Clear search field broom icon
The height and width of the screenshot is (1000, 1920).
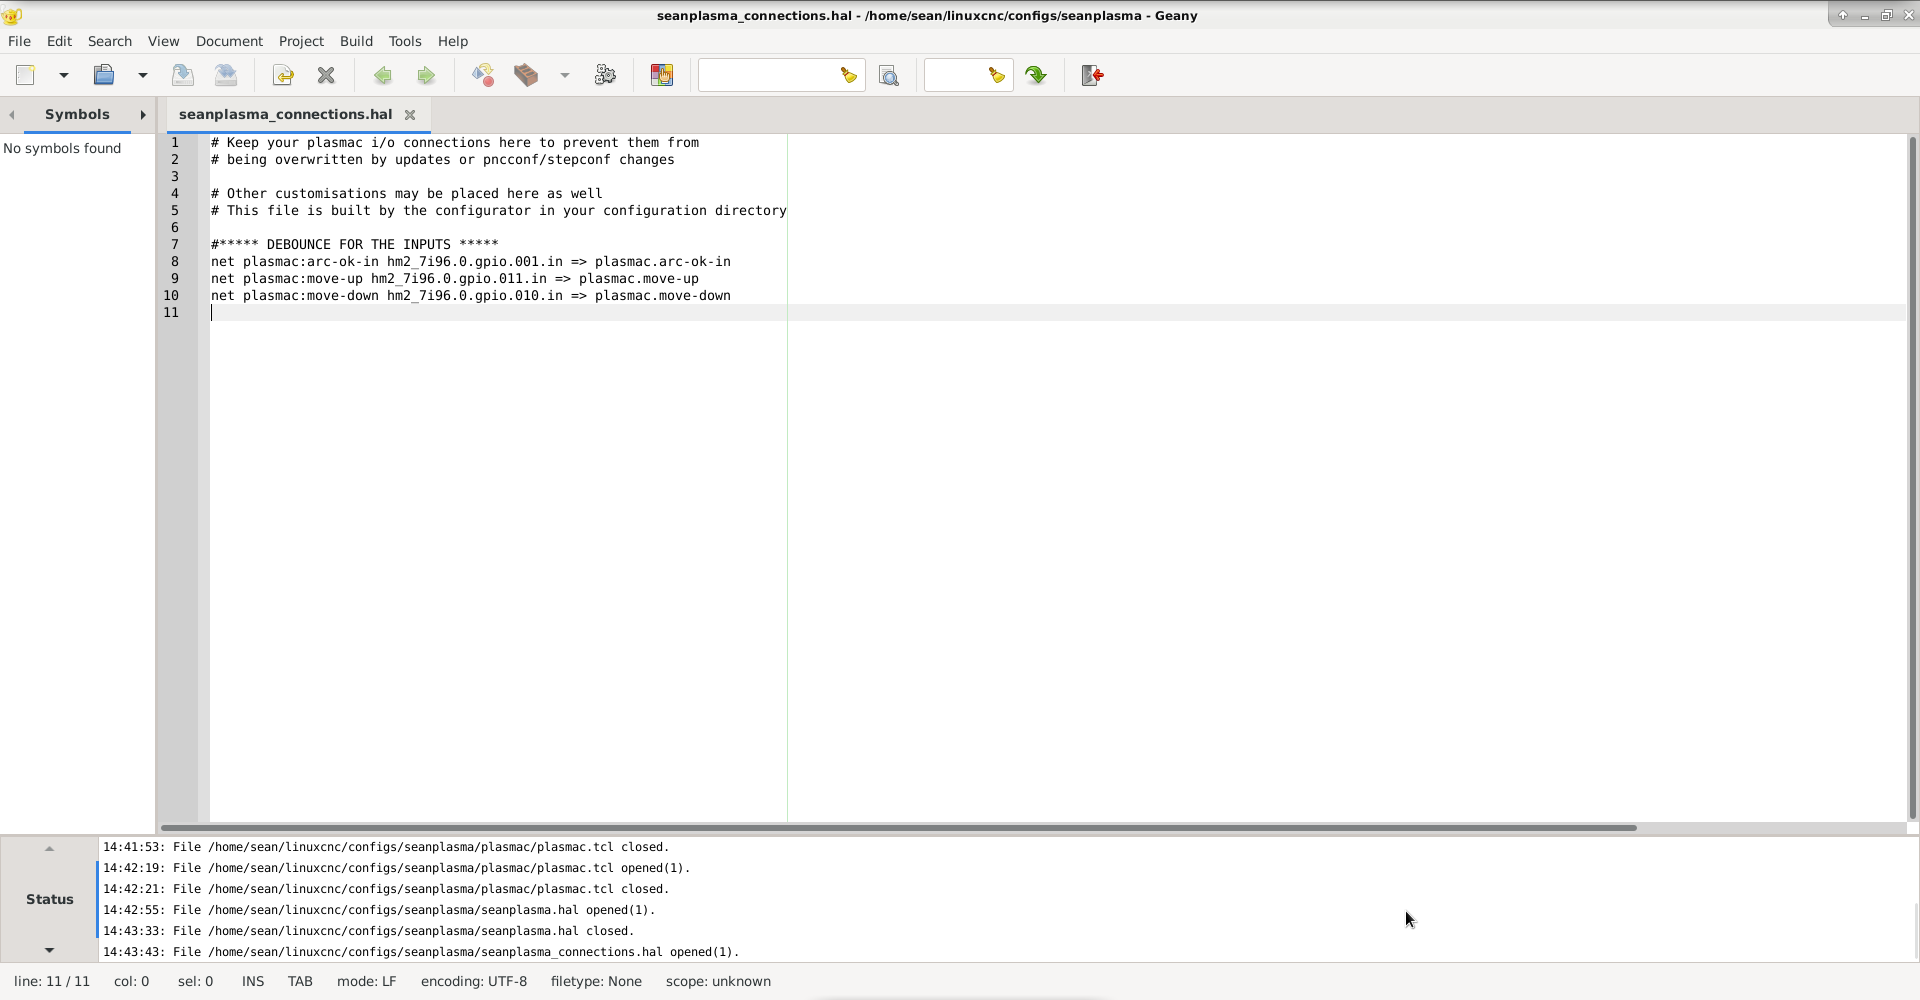pyautogui.click(x=849, y=75)
